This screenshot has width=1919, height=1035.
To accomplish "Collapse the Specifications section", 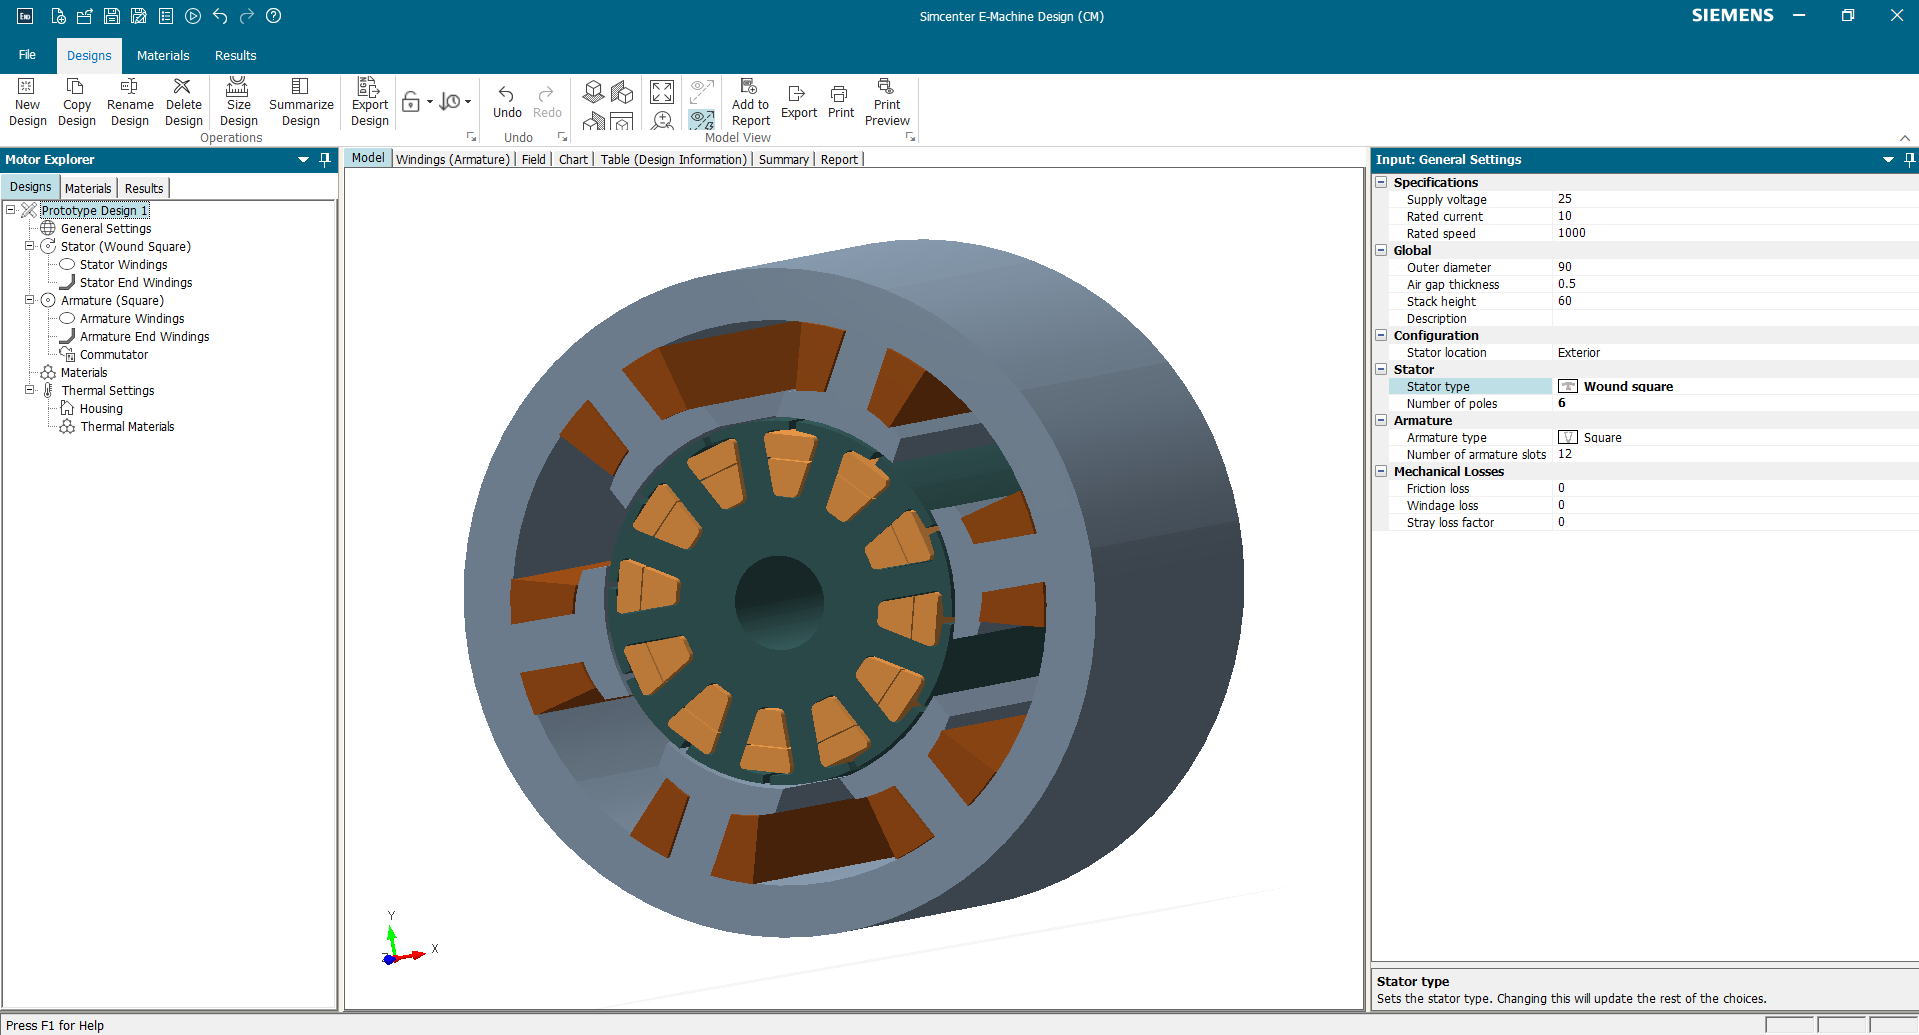I will [1382, 182].
